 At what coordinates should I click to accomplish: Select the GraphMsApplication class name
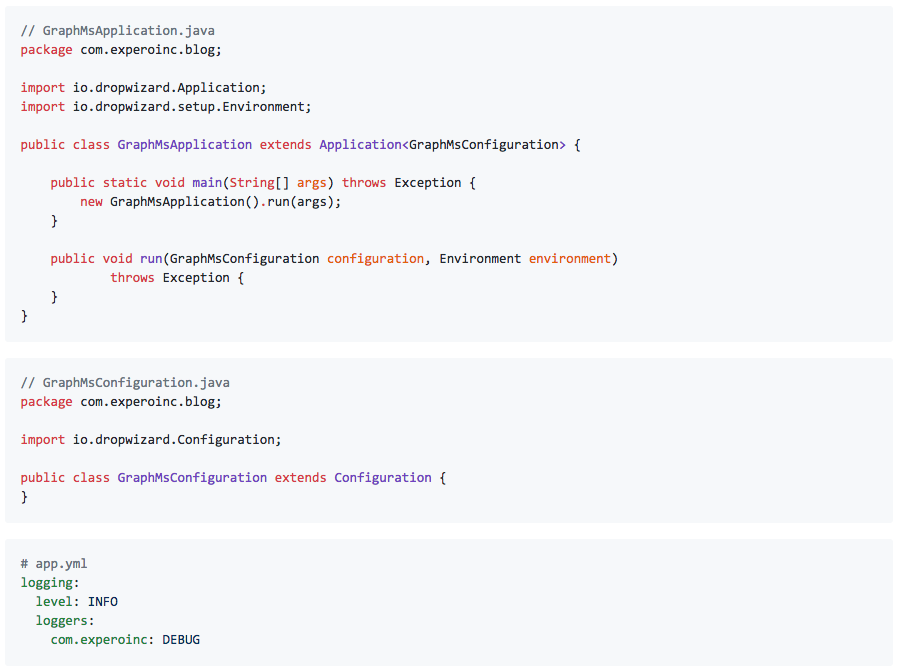coord(184,144)
